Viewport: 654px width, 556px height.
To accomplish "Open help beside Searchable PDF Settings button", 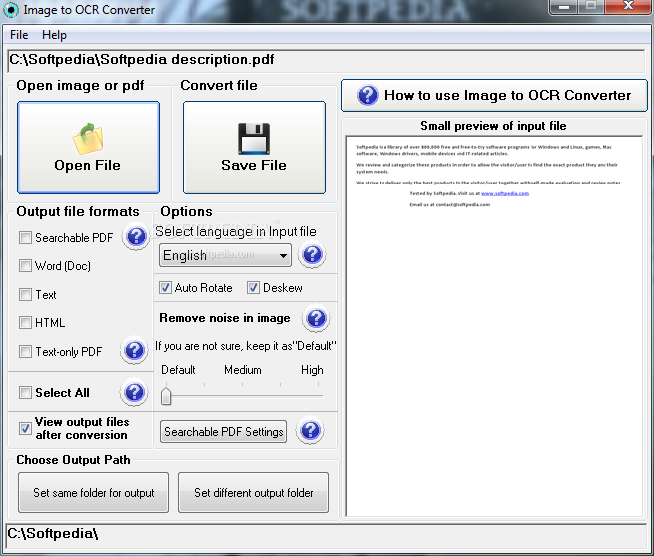I will click(310, 430).
